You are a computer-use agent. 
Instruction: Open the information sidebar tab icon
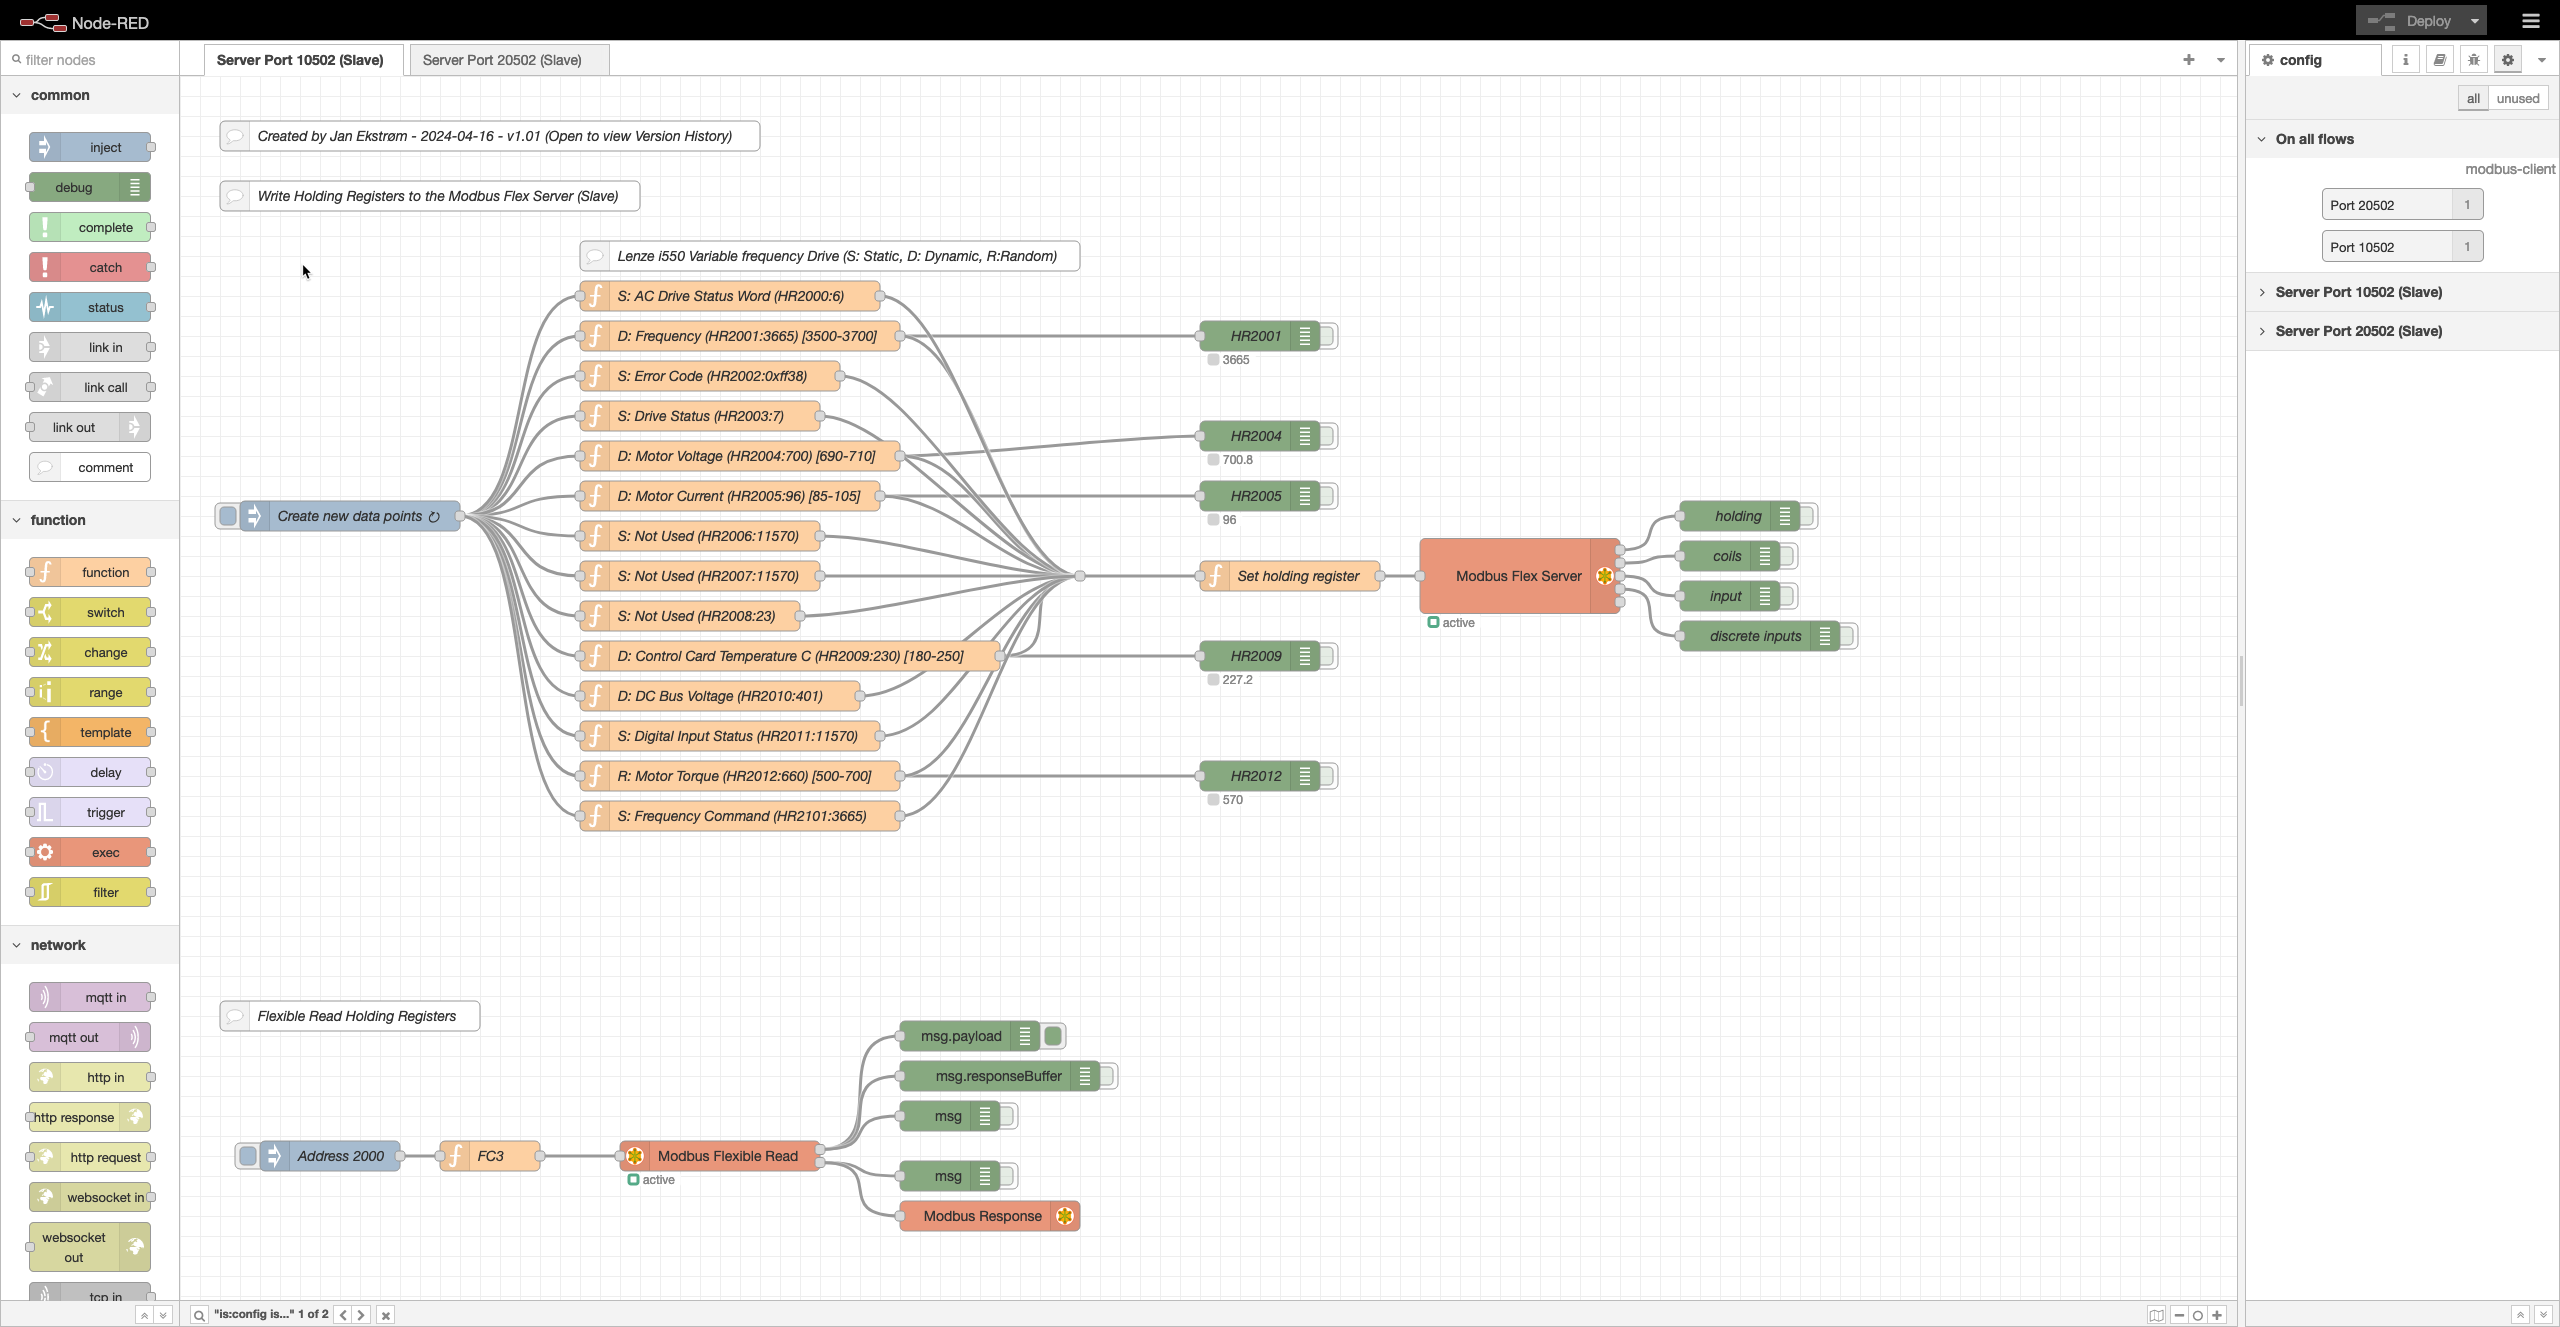click(2406, 60)
